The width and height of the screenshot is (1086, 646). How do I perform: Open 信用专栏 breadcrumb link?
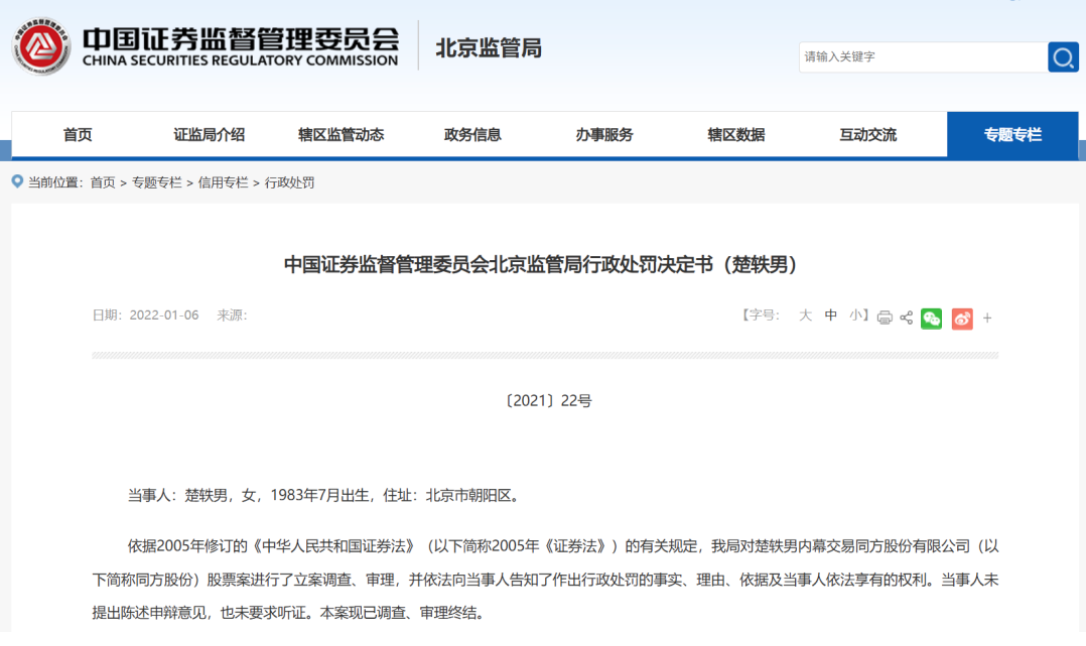[223, 183]
